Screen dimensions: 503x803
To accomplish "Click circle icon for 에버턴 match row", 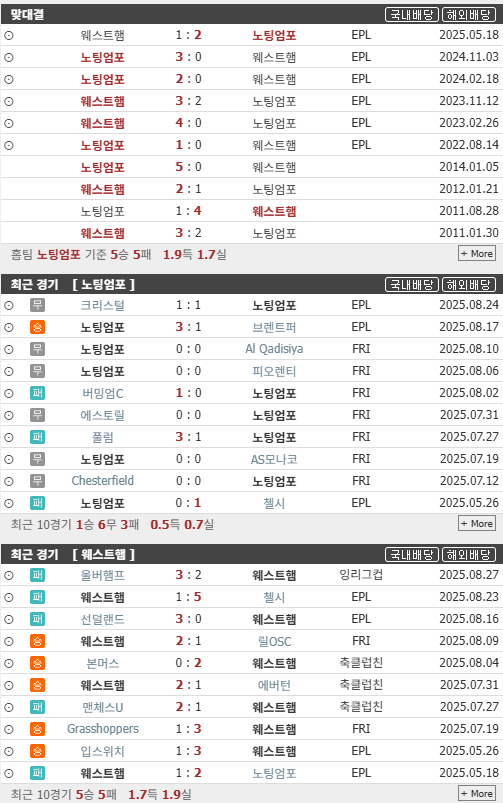I will (x=9, y=686).
